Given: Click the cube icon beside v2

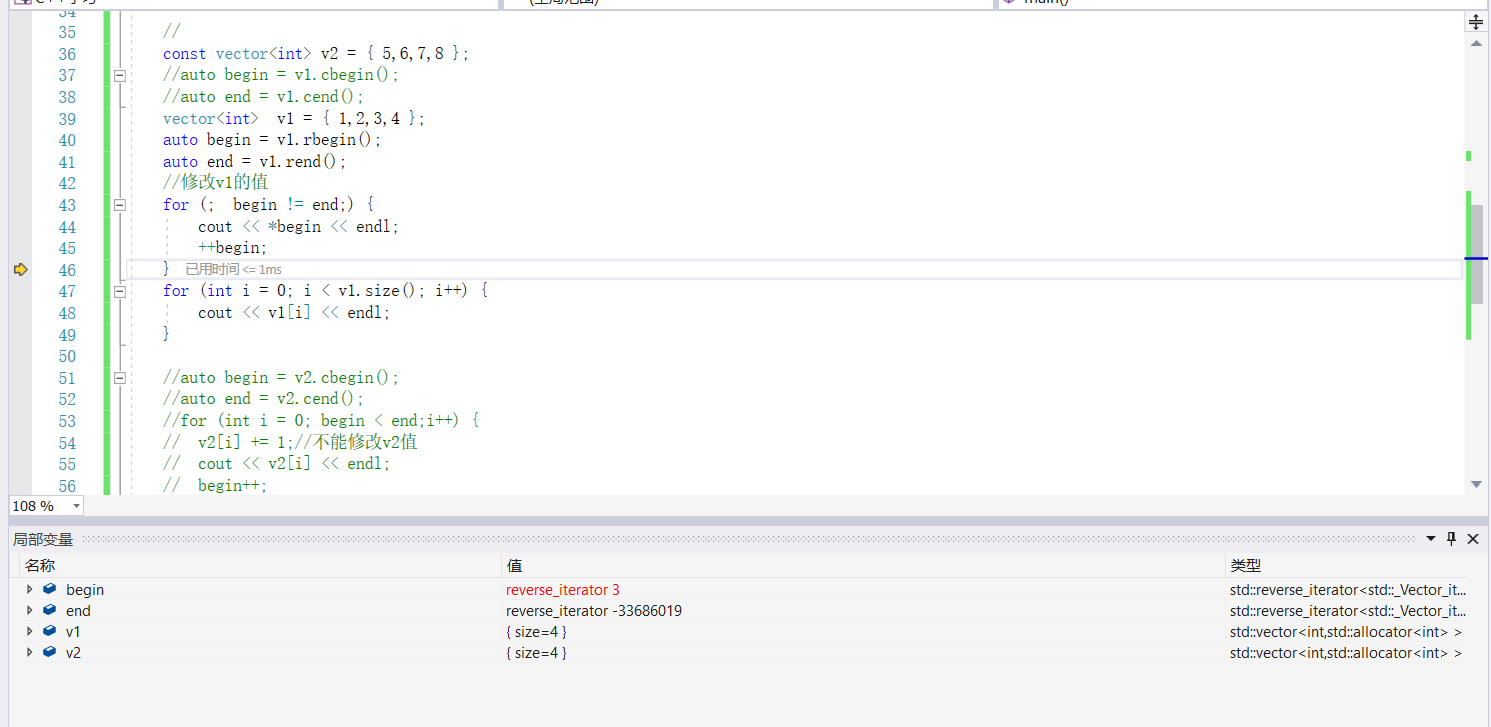Looking at the screenshot, I should tap(50, 652).
